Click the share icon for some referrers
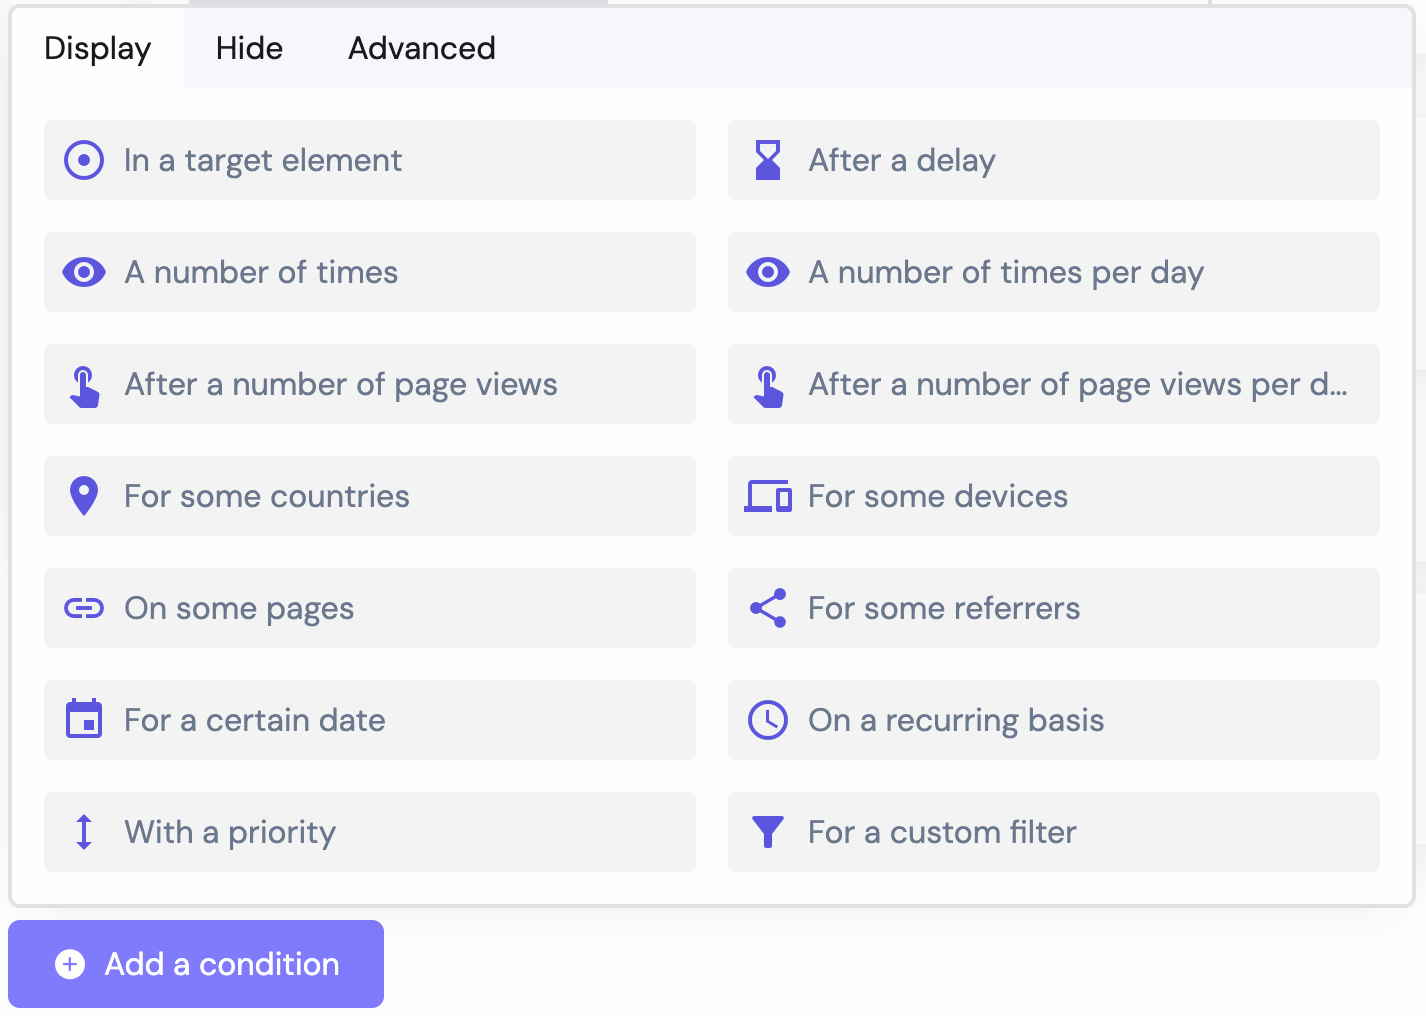 [768, 608]
